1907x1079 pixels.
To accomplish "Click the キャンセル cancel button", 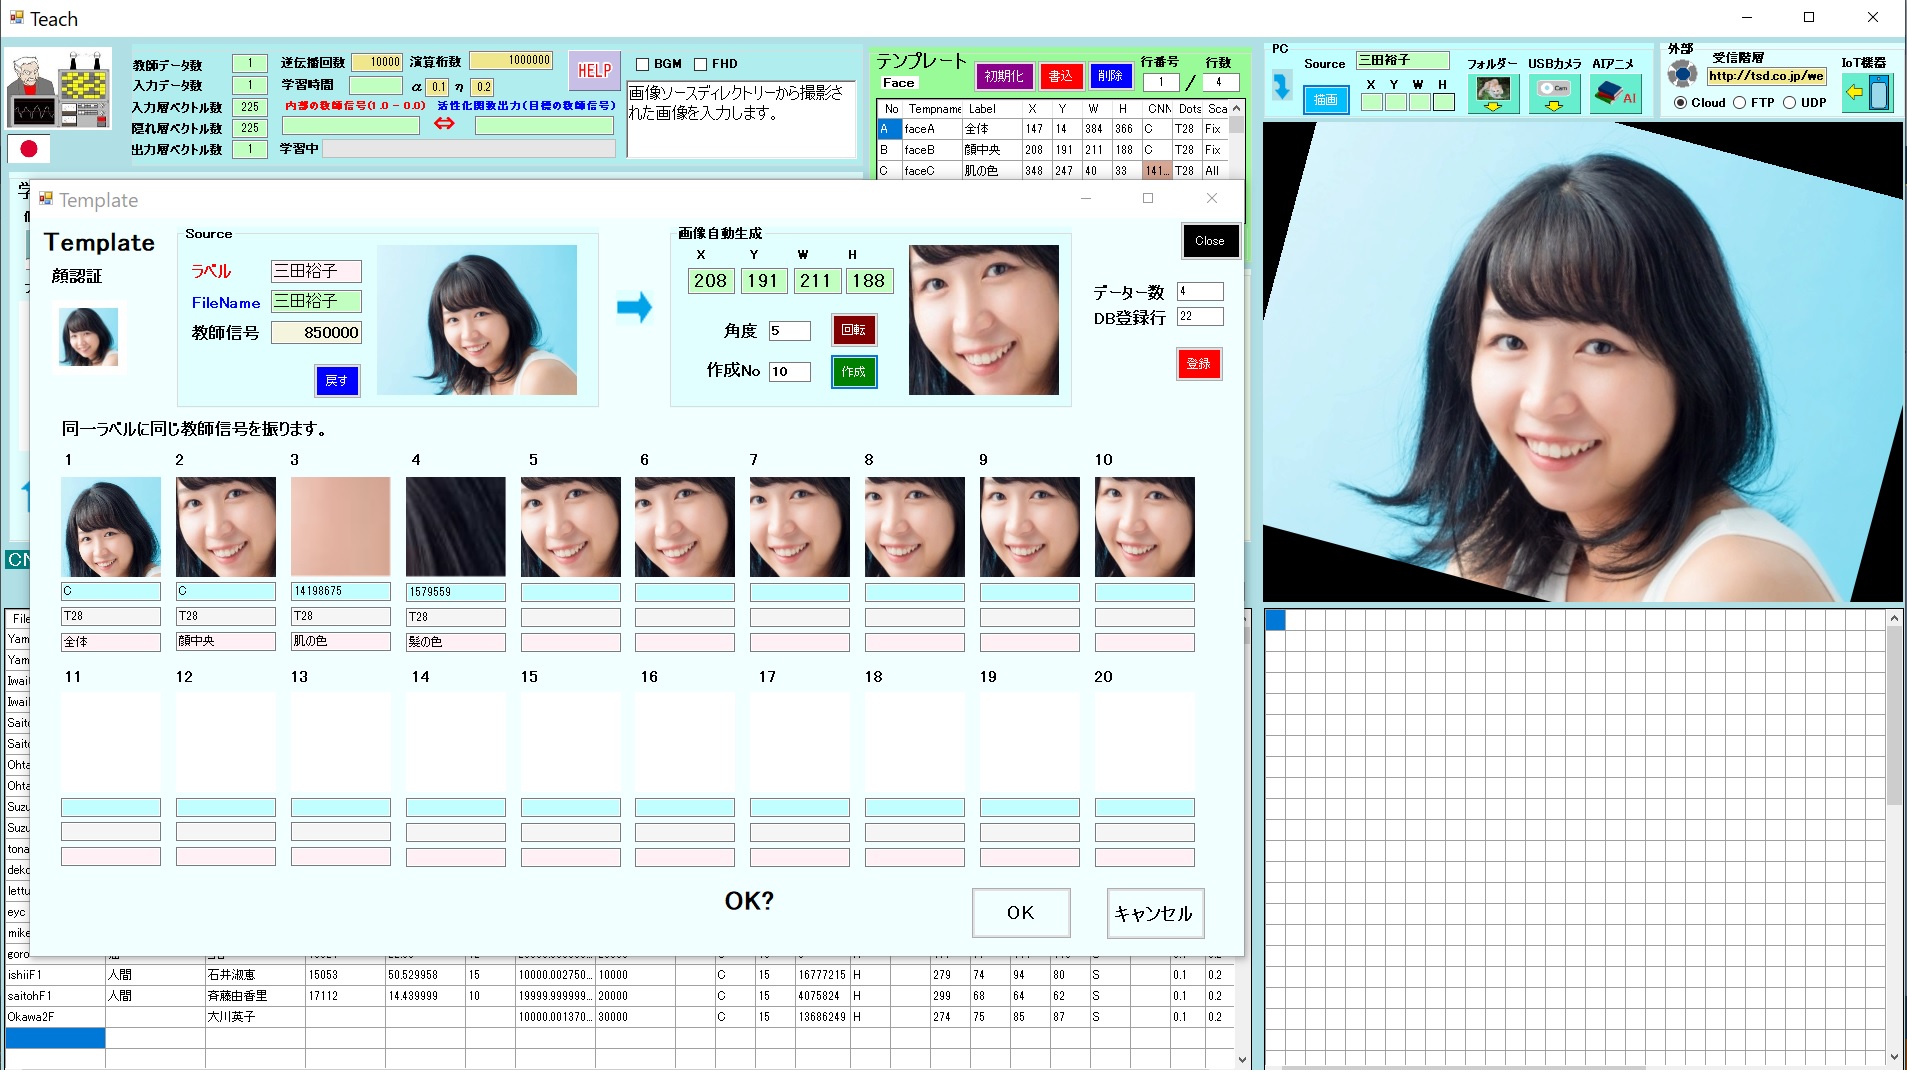I will click(x=1154, y=913).
